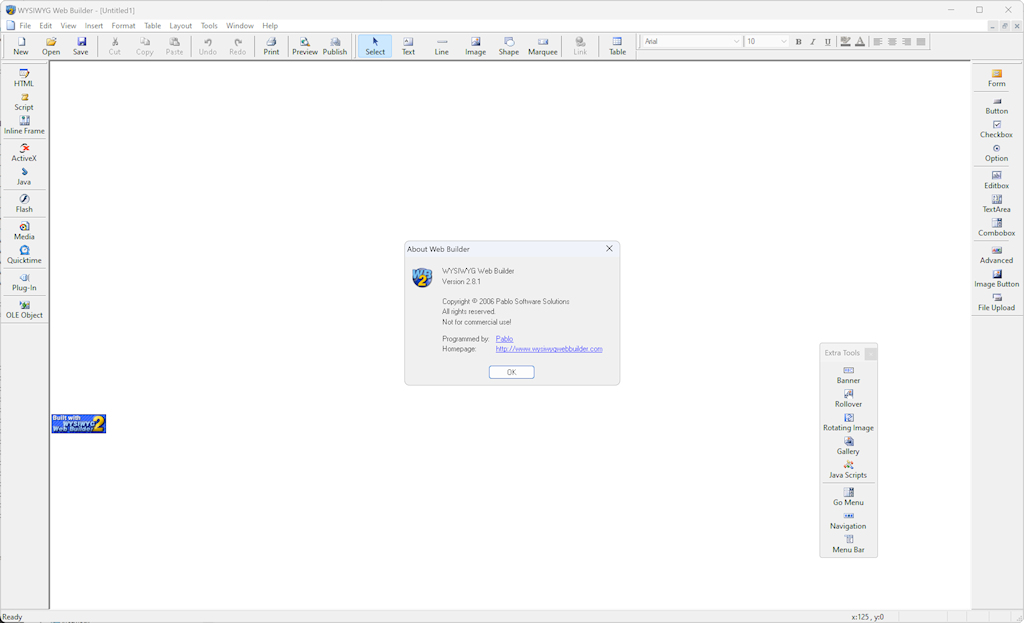Insert a Java applet object

pos(24,176)
